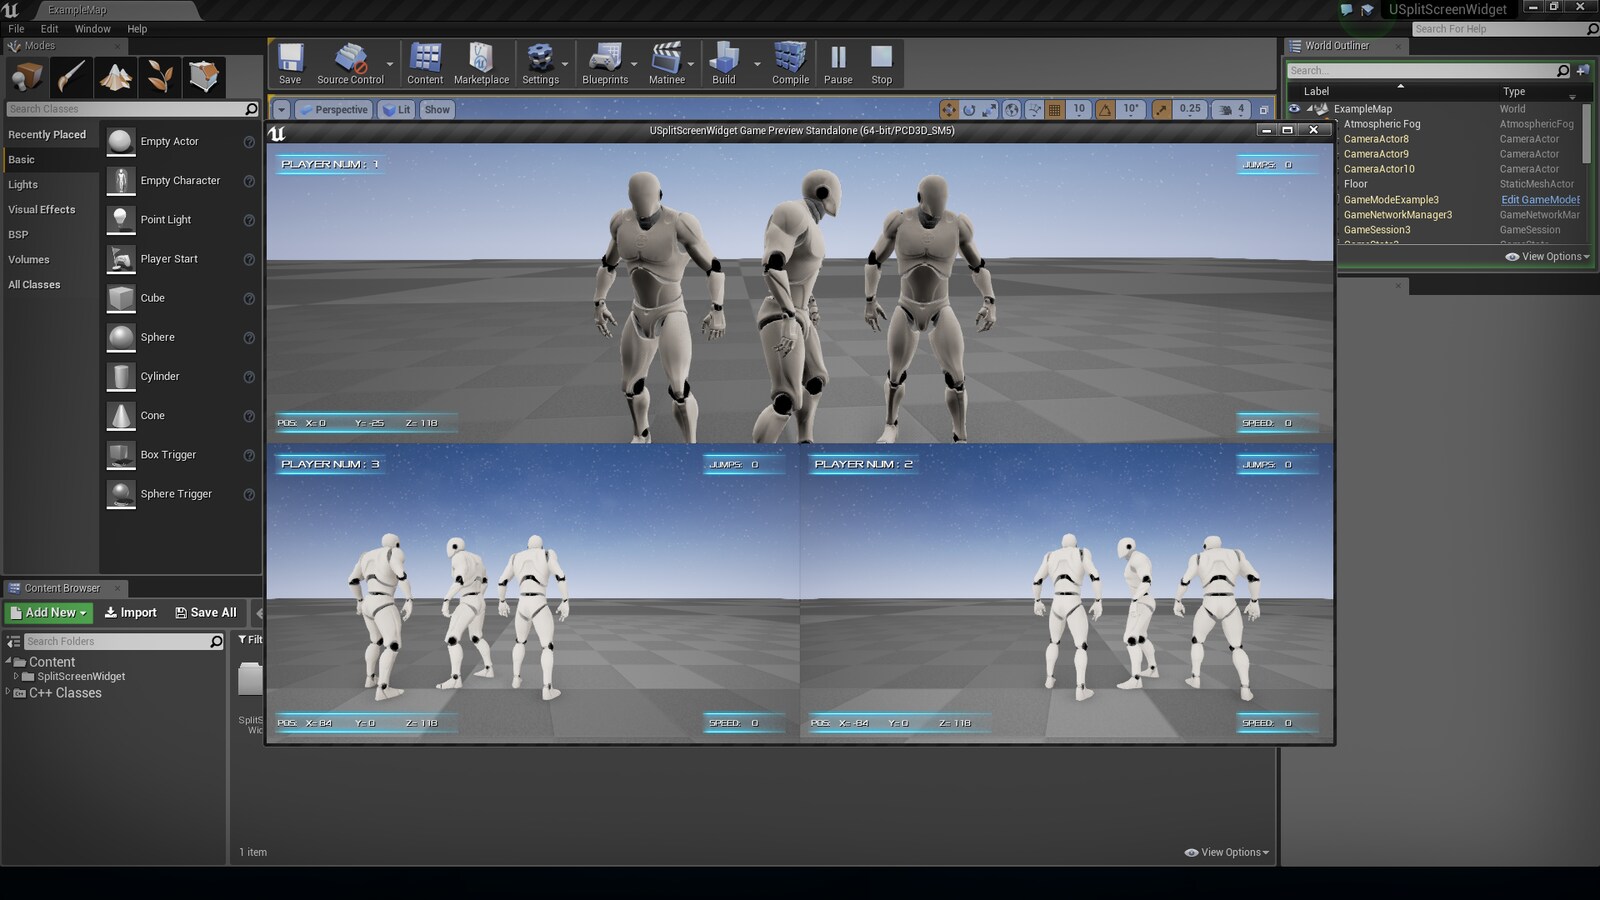Toggle rotation snapping angle icon
1600x900 pixels.
[1105, 110]
